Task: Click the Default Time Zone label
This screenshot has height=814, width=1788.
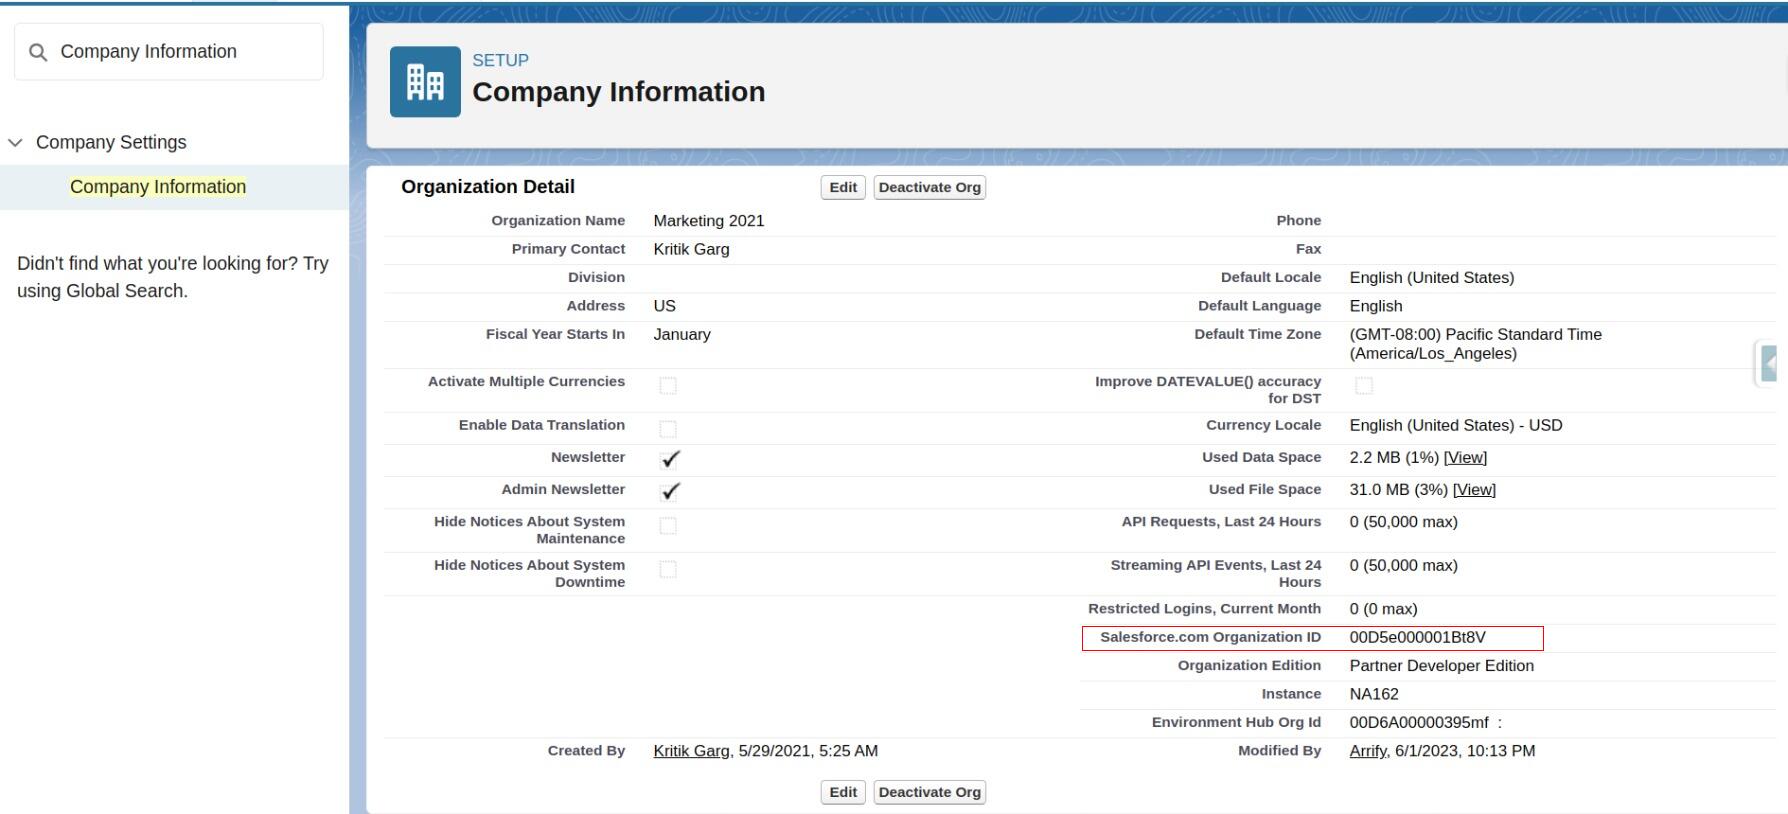Action: click(x=1258, y=334)
